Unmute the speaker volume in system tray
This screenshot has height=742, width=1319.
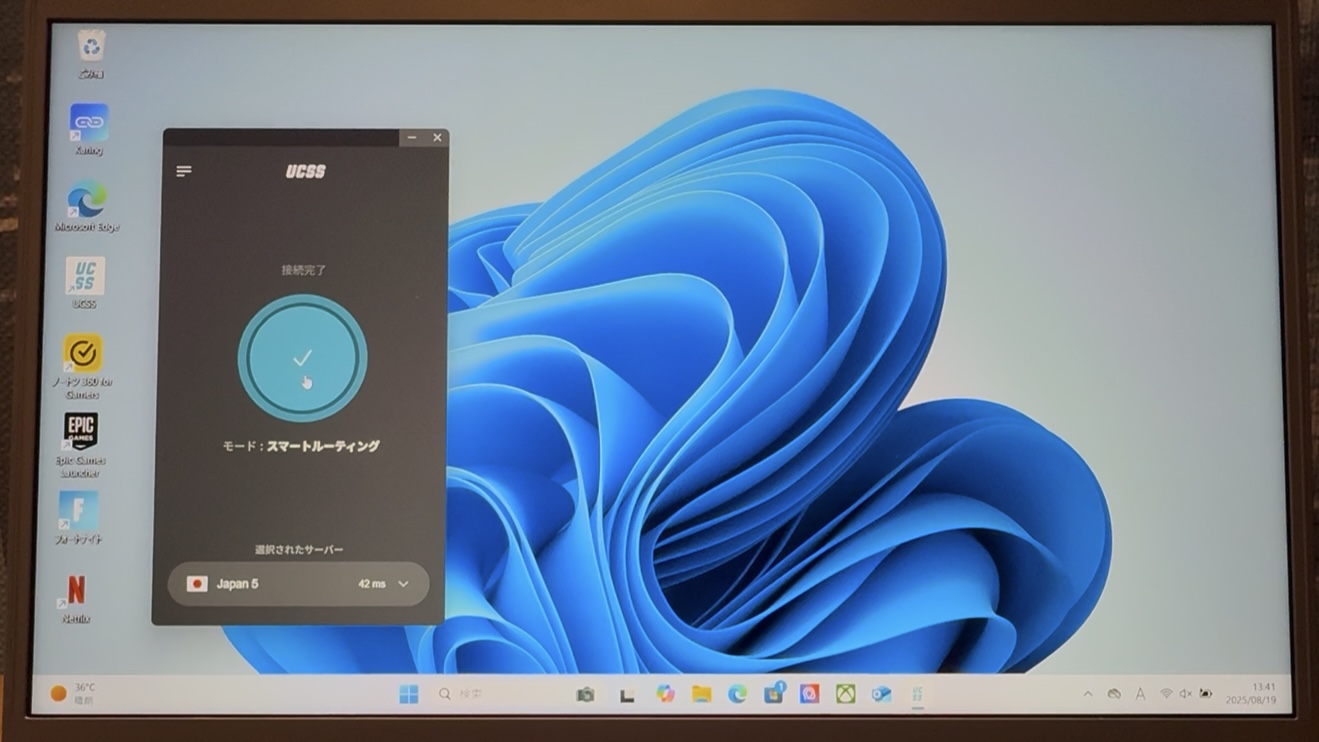coord(1185,694)
